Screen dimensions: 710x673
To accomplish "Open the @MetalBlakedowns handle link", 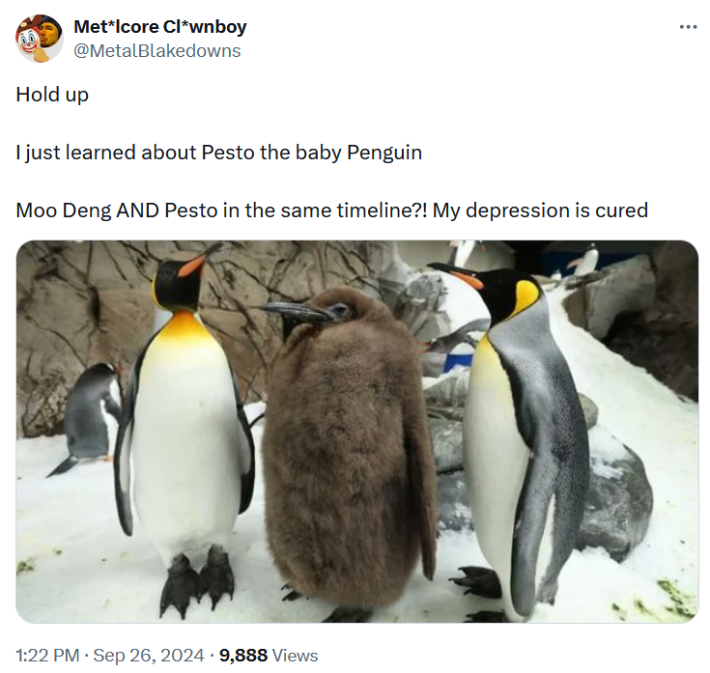I will coord(157,51).
